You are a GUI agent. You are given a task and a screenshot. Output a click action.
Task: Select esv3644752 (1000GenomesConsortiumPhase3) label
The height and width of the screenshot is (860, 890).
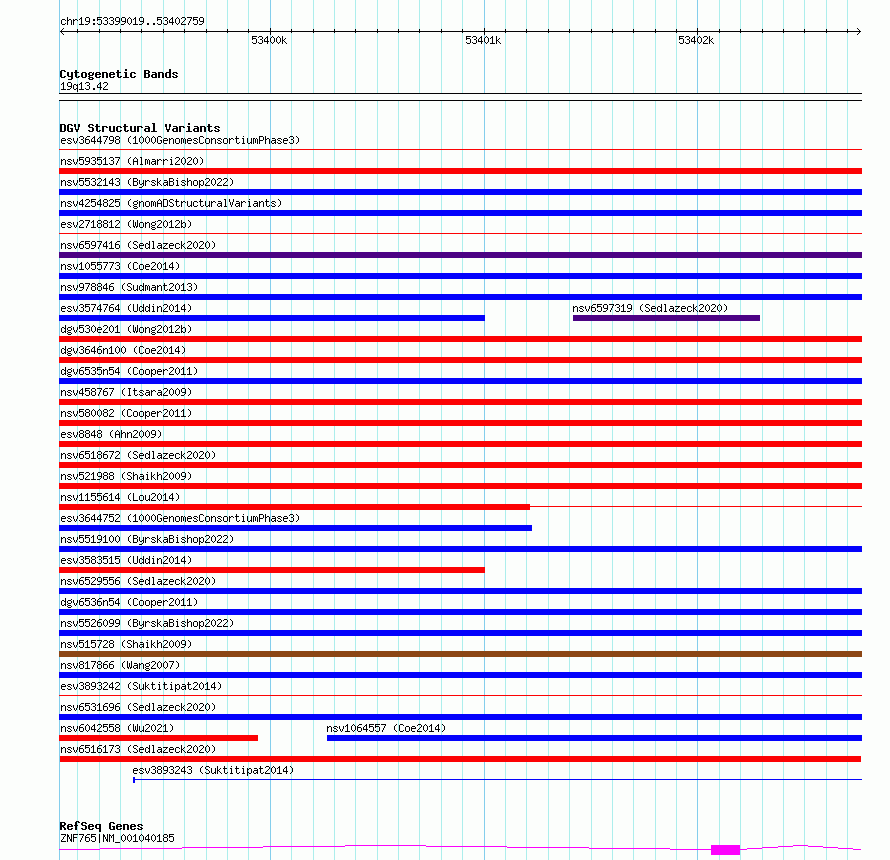click(180, 518)
